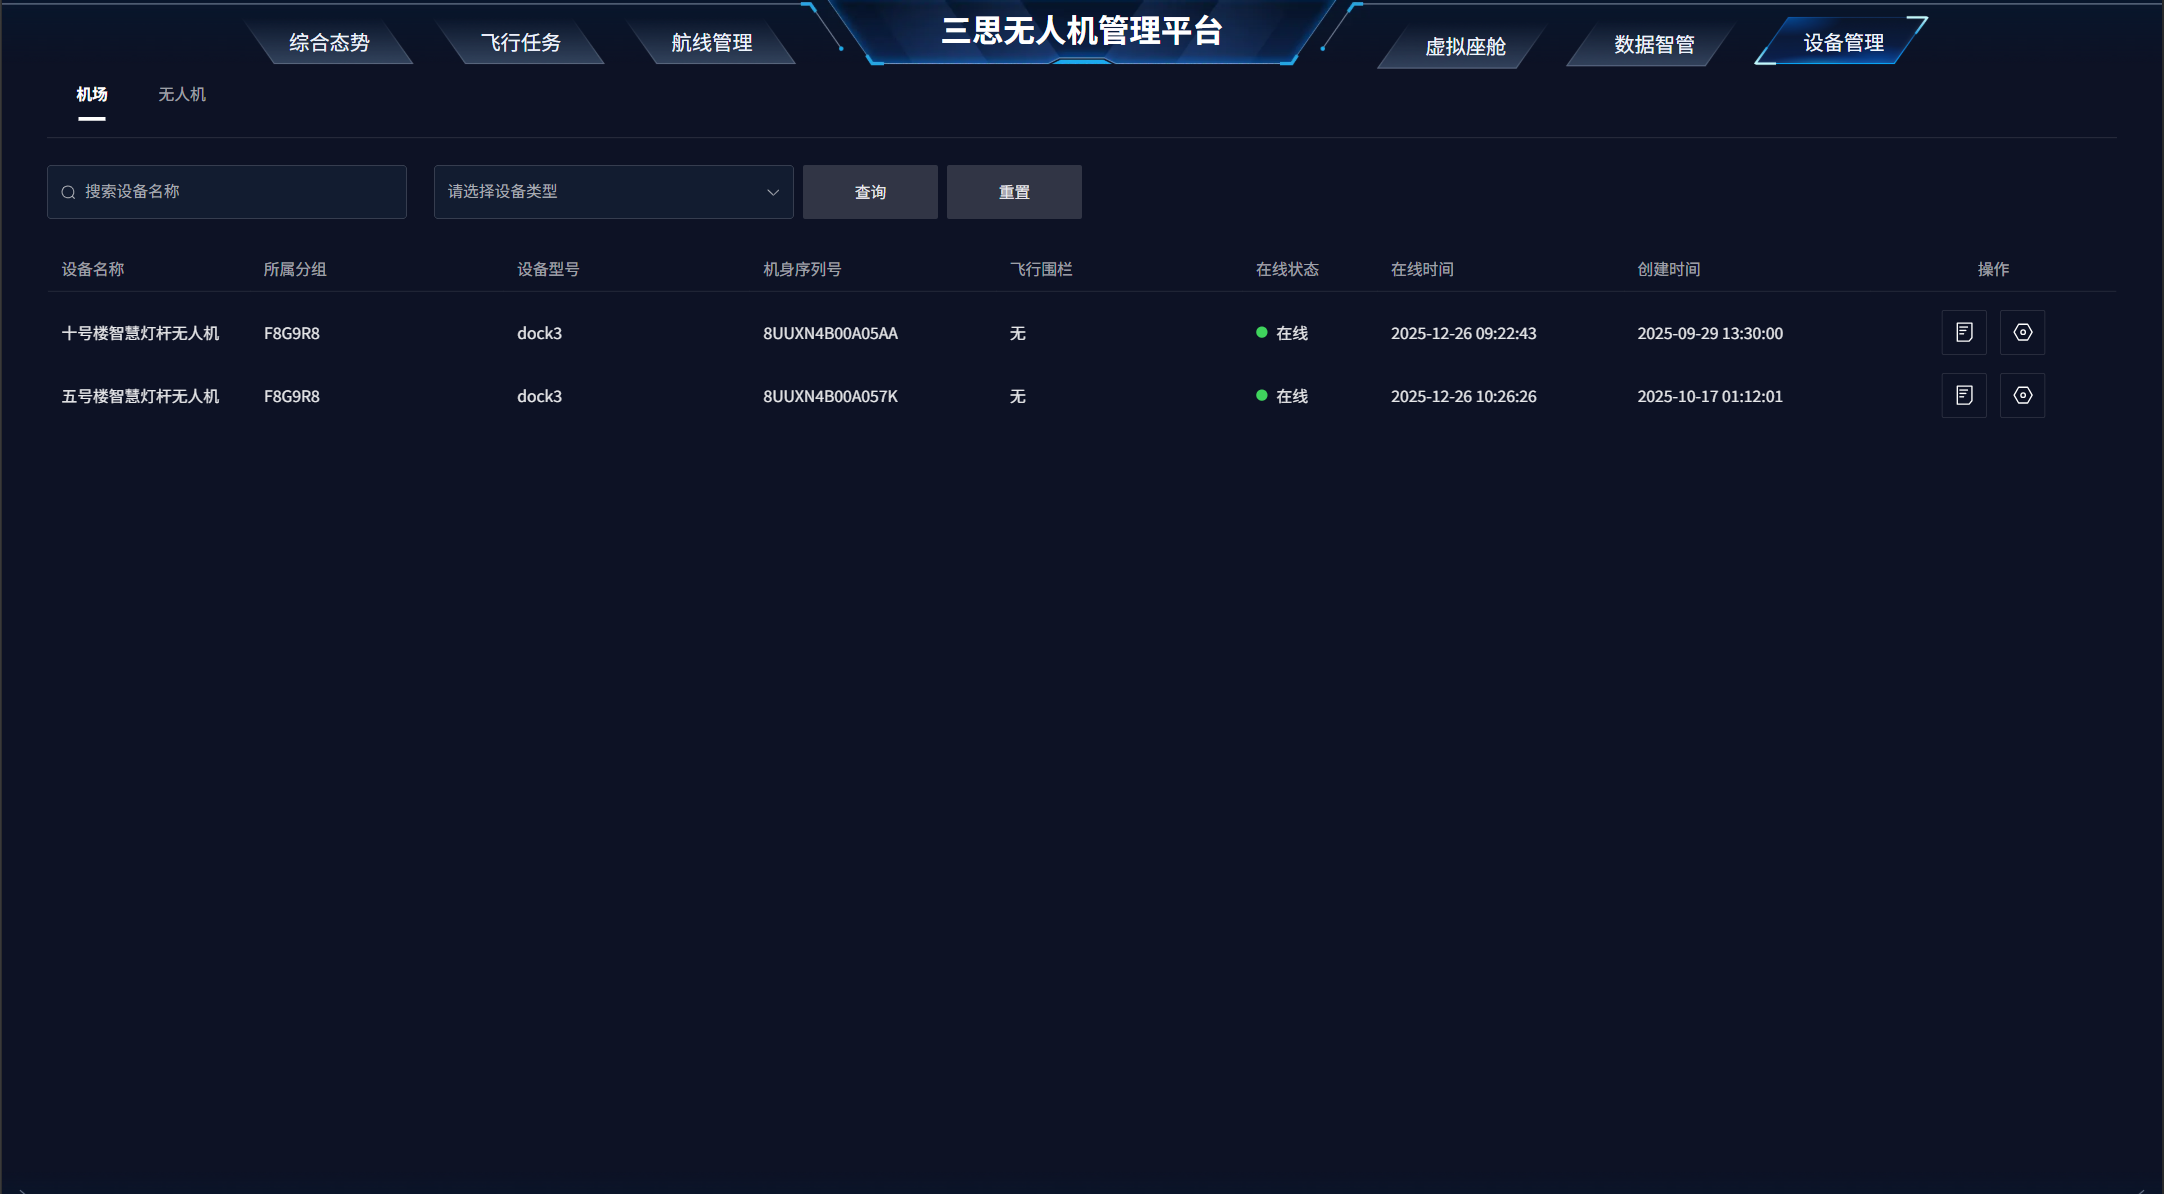2164x1194 pixels.
Task: Switch to the 无人机 tab
Action: (181, 94)
